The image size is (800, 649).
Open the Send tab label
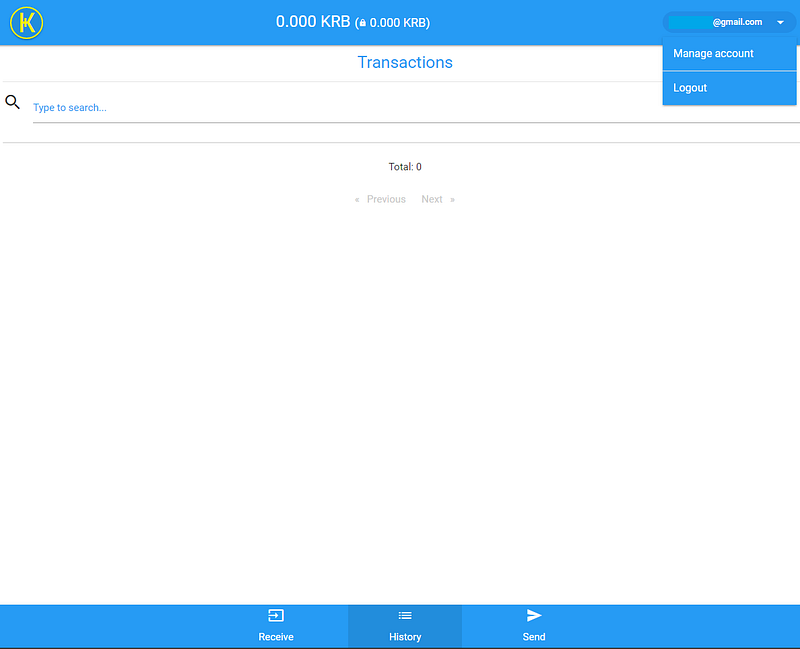534,637
